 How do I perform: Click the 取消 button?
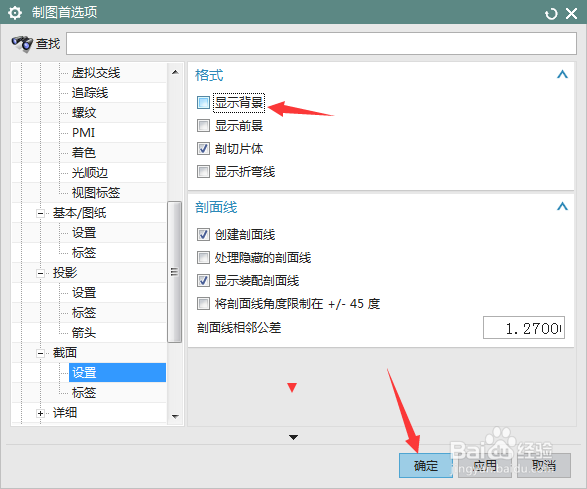[x=544, y=465]
